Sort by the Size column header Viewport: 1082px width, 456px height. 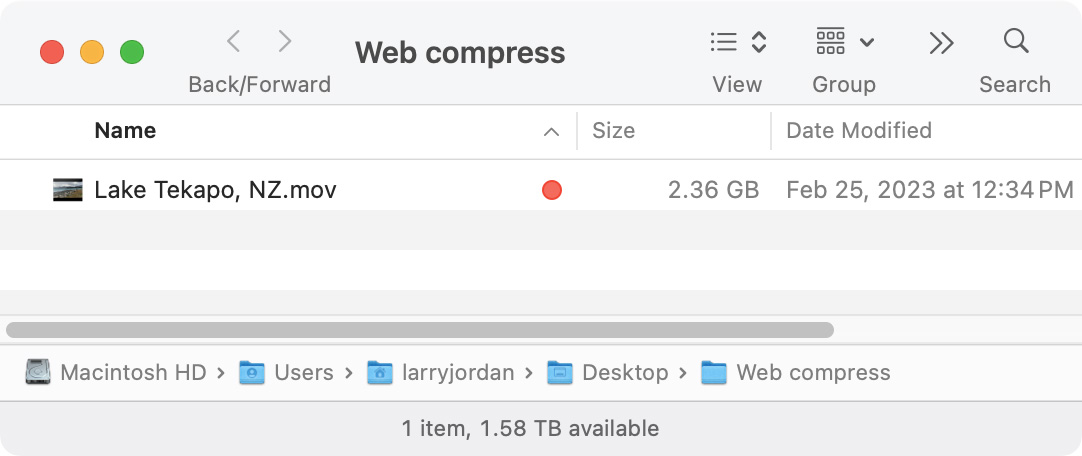point(613,131)
